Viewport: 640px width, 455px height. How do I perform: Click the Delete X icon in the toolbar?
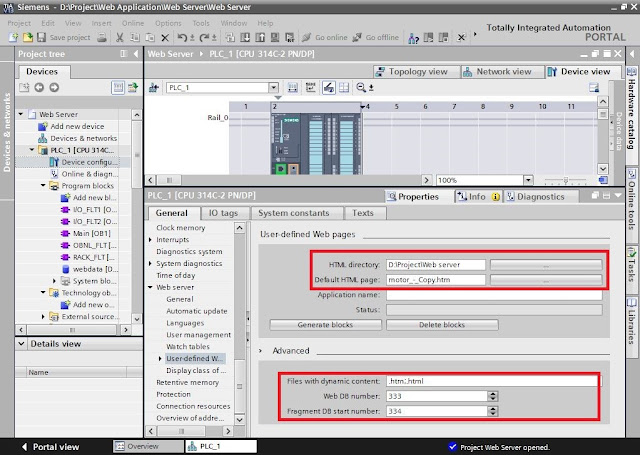[165, 38]
